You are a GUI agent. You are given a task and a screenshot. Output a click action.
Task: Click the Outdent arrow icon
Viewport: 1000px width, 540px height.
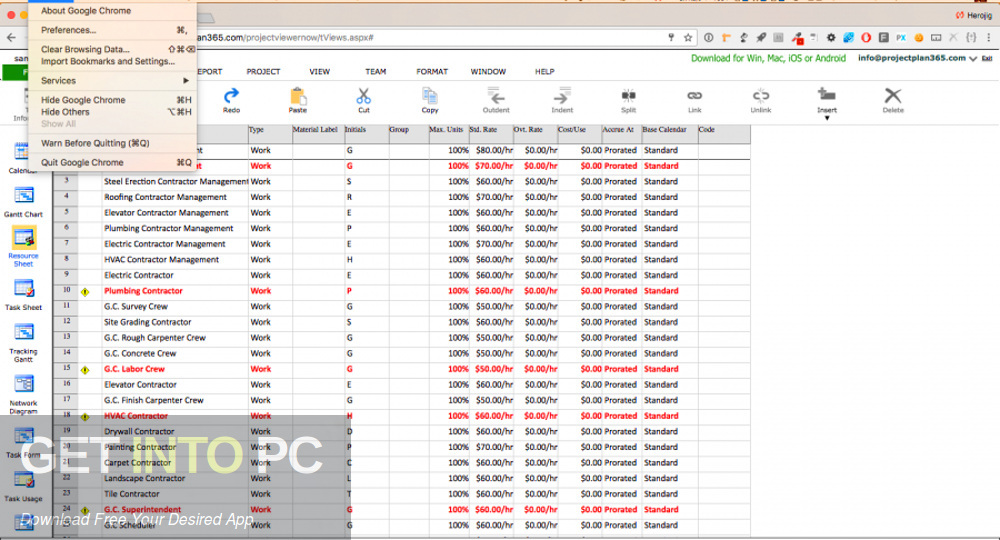tap(496, 96)
